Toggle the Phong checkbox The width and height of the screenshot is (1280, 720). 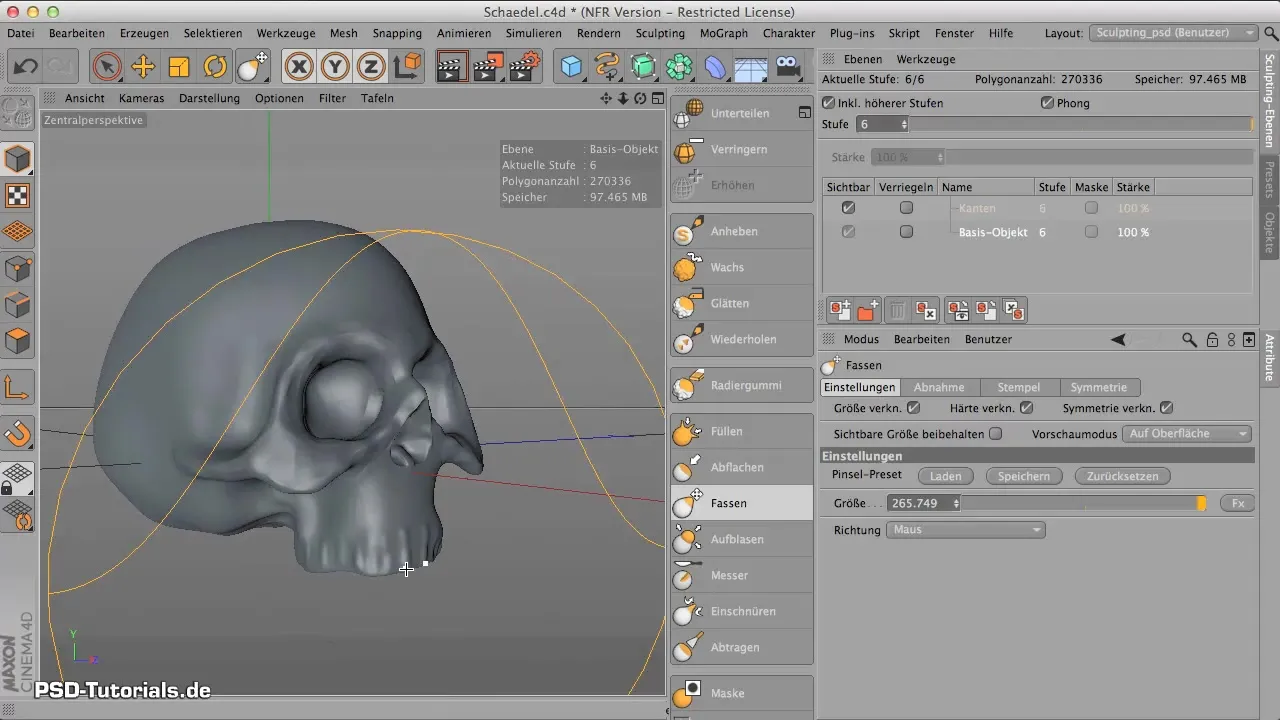[x=1047, y=103]
